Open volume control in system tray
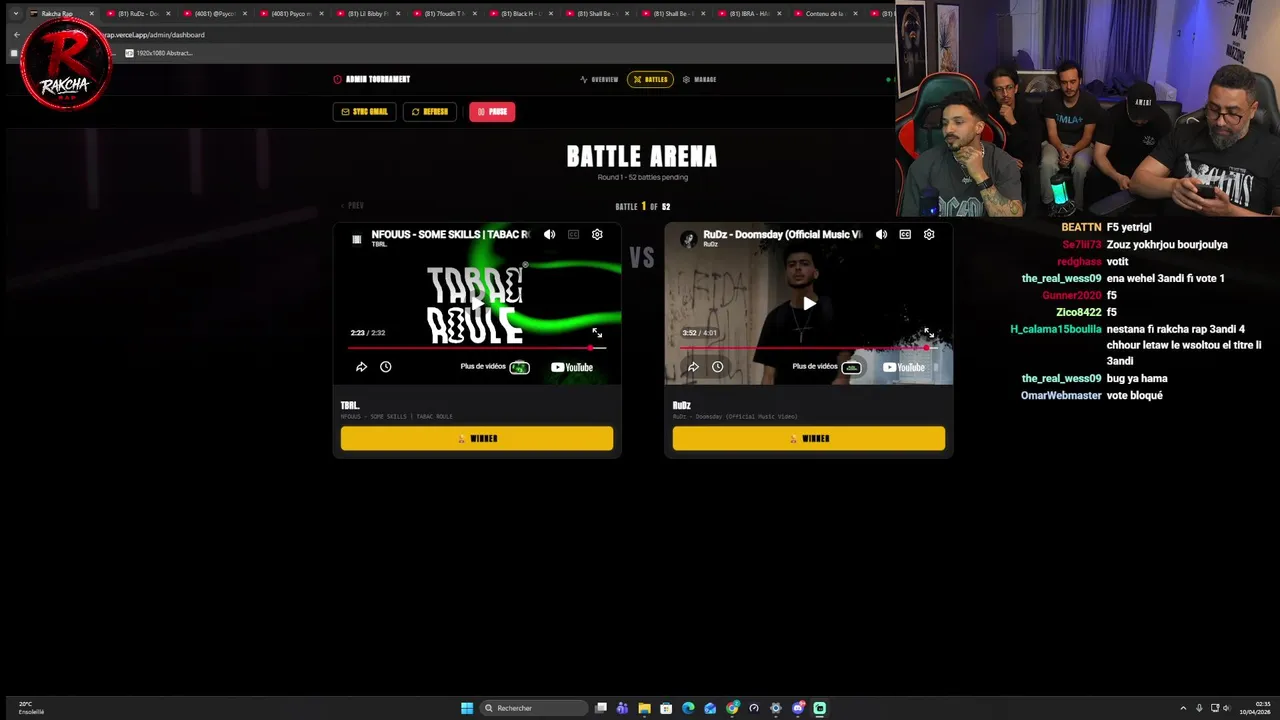 point(1228,708)
